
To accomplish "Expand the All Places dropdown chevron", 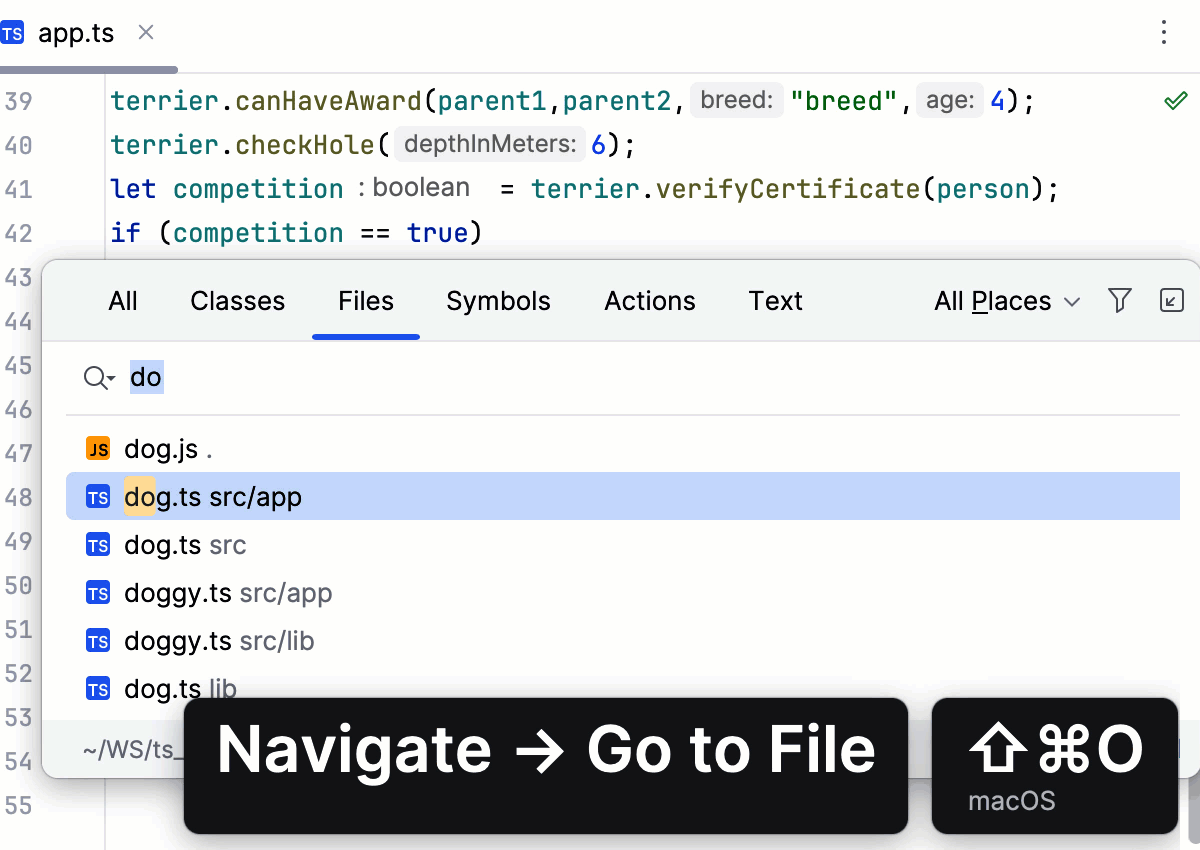I will [1073, 301].
